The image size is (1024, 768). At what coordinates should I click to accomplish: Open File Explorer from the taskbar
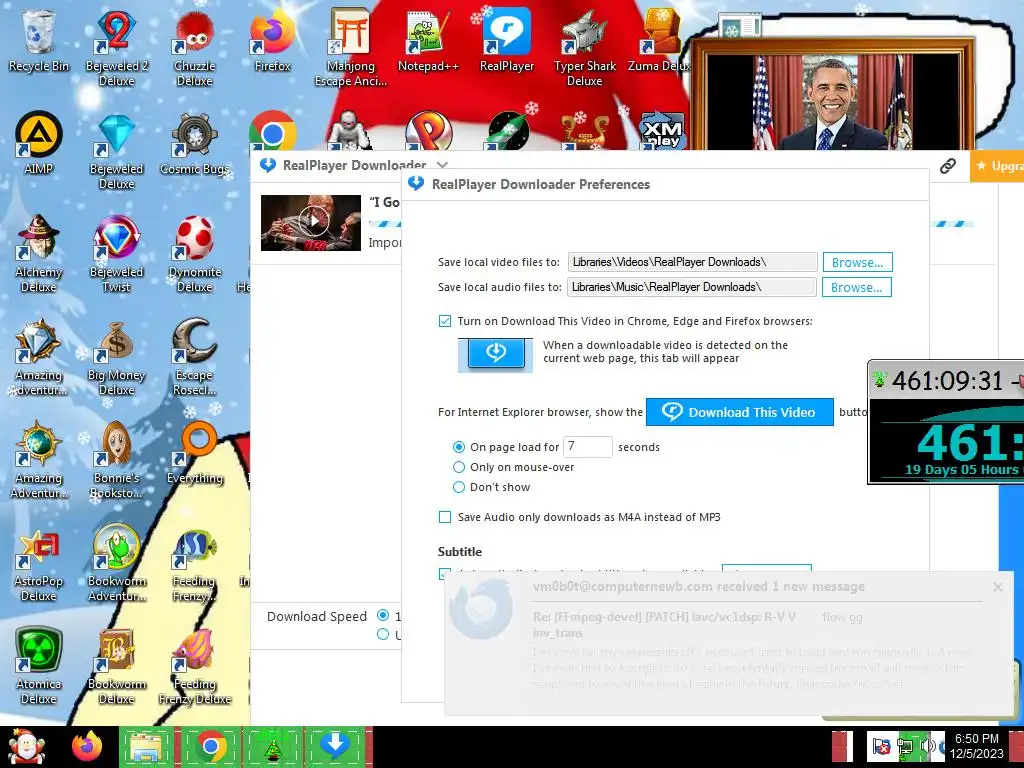pyautogui.click(x=148, y=746)
